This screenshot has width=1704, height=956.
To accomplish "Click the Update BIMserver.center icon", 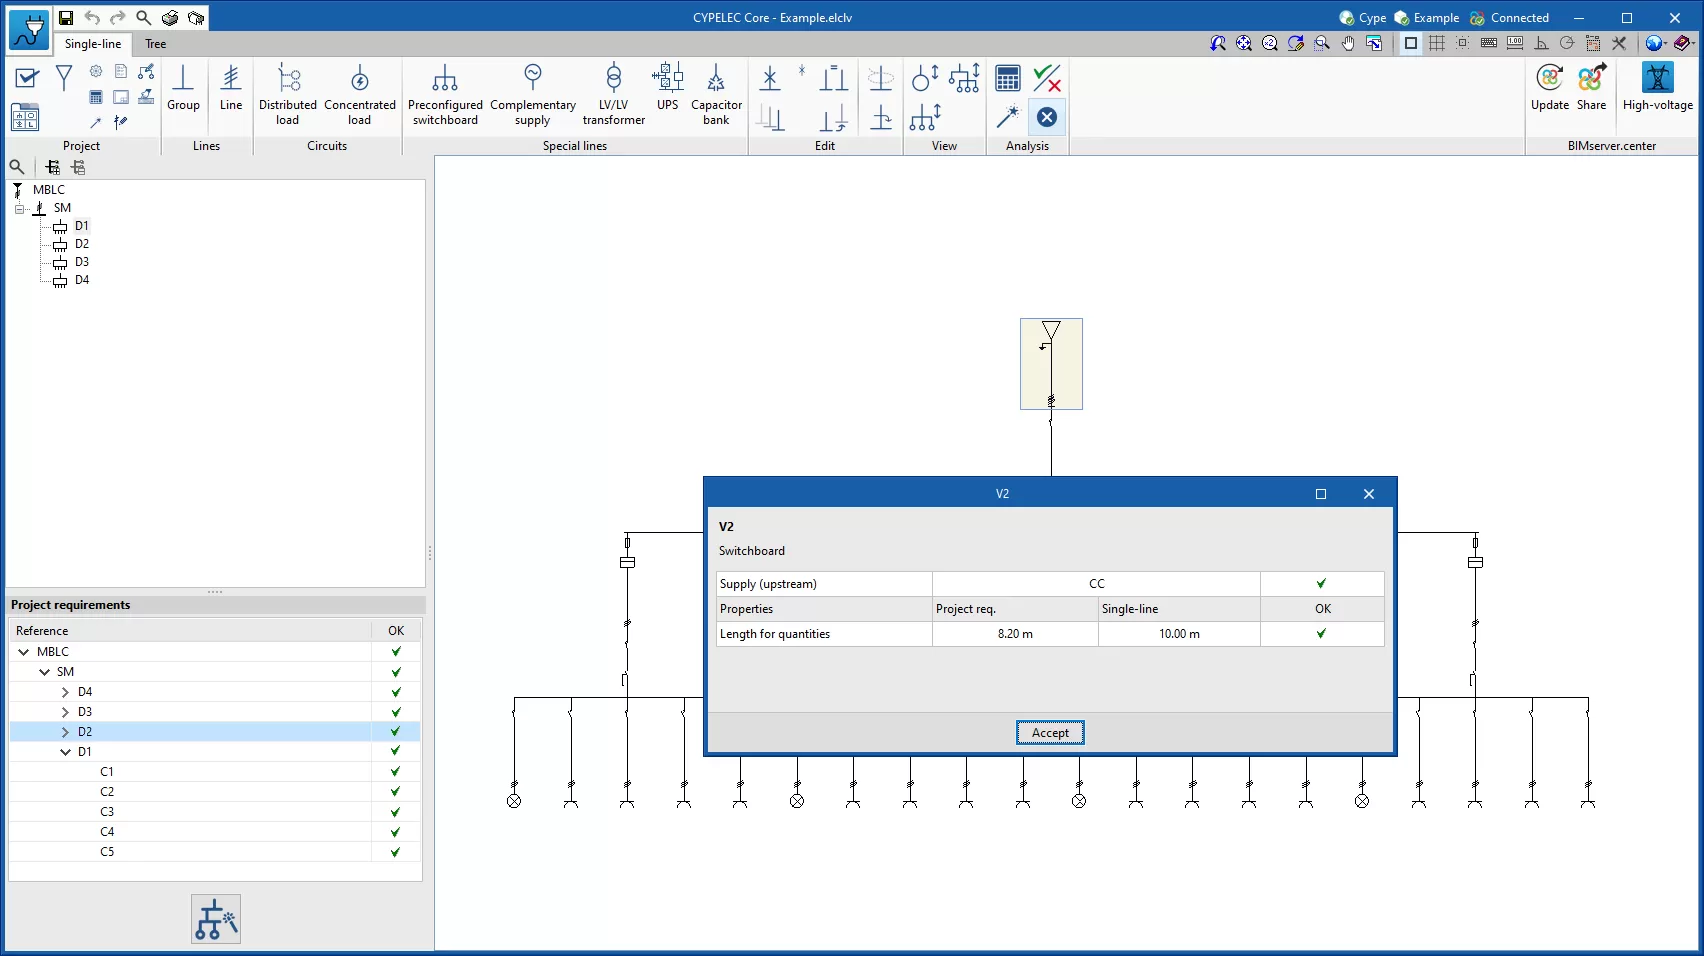I will pyautogui.click(x=1550, y=88).
